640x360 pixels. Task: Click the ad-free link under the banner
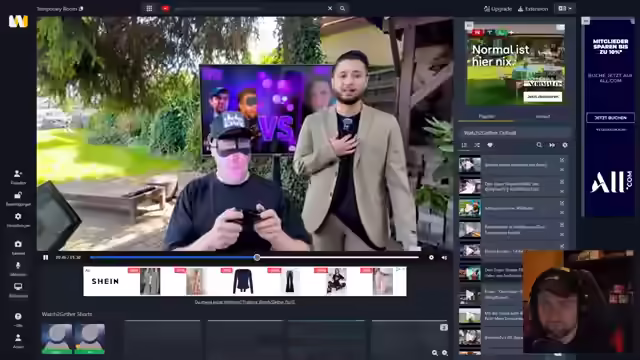[245, 302]
